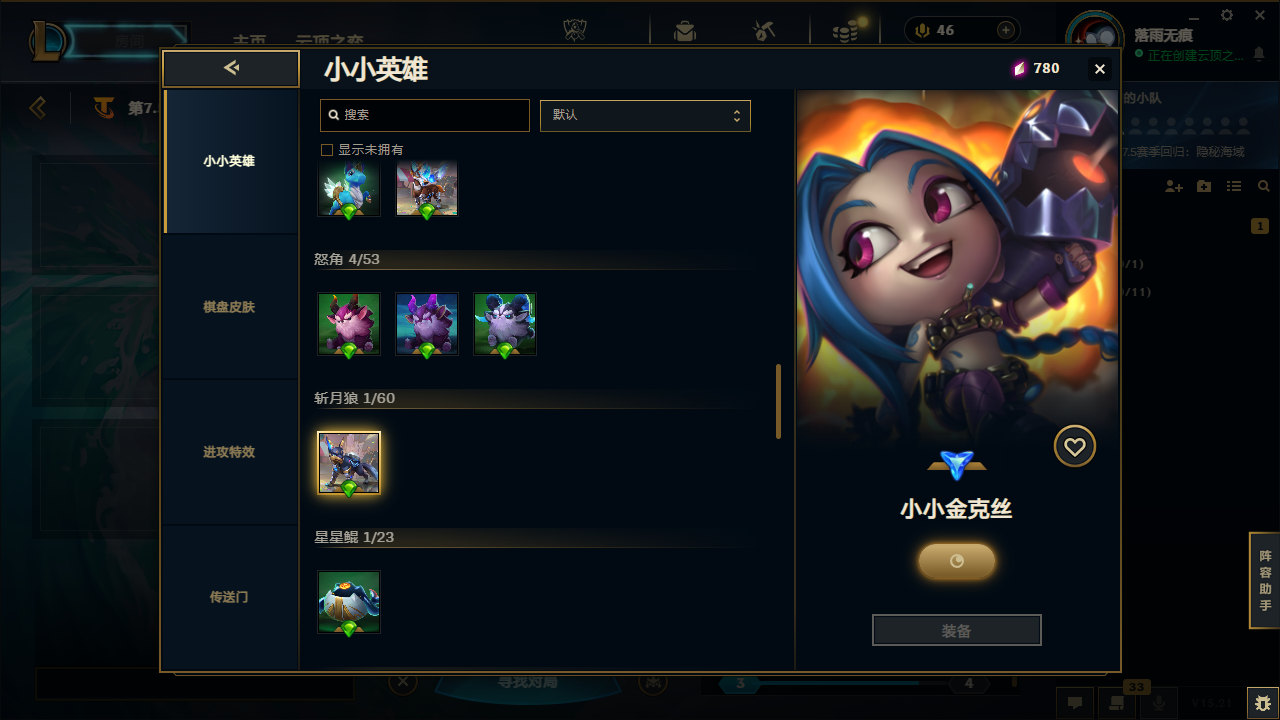The height and width of the screenshot is (720, 1280).
Task: Open the 阵容助手 side button
Action: [1265, 581]
